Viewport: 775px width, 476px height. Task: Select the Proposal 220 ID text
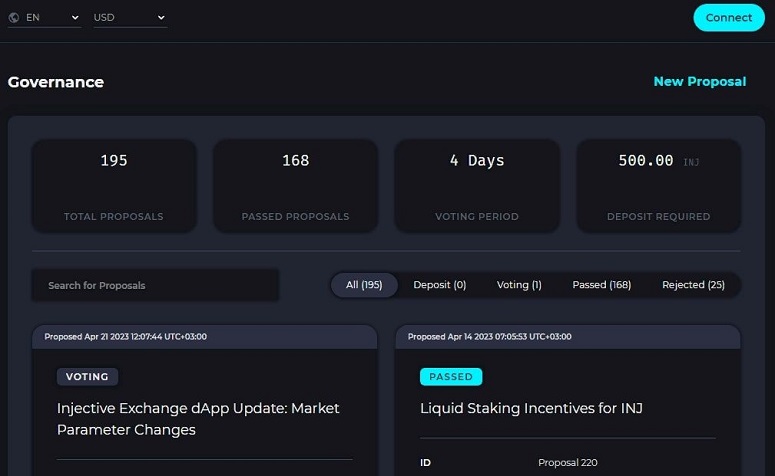coord(568,463)
